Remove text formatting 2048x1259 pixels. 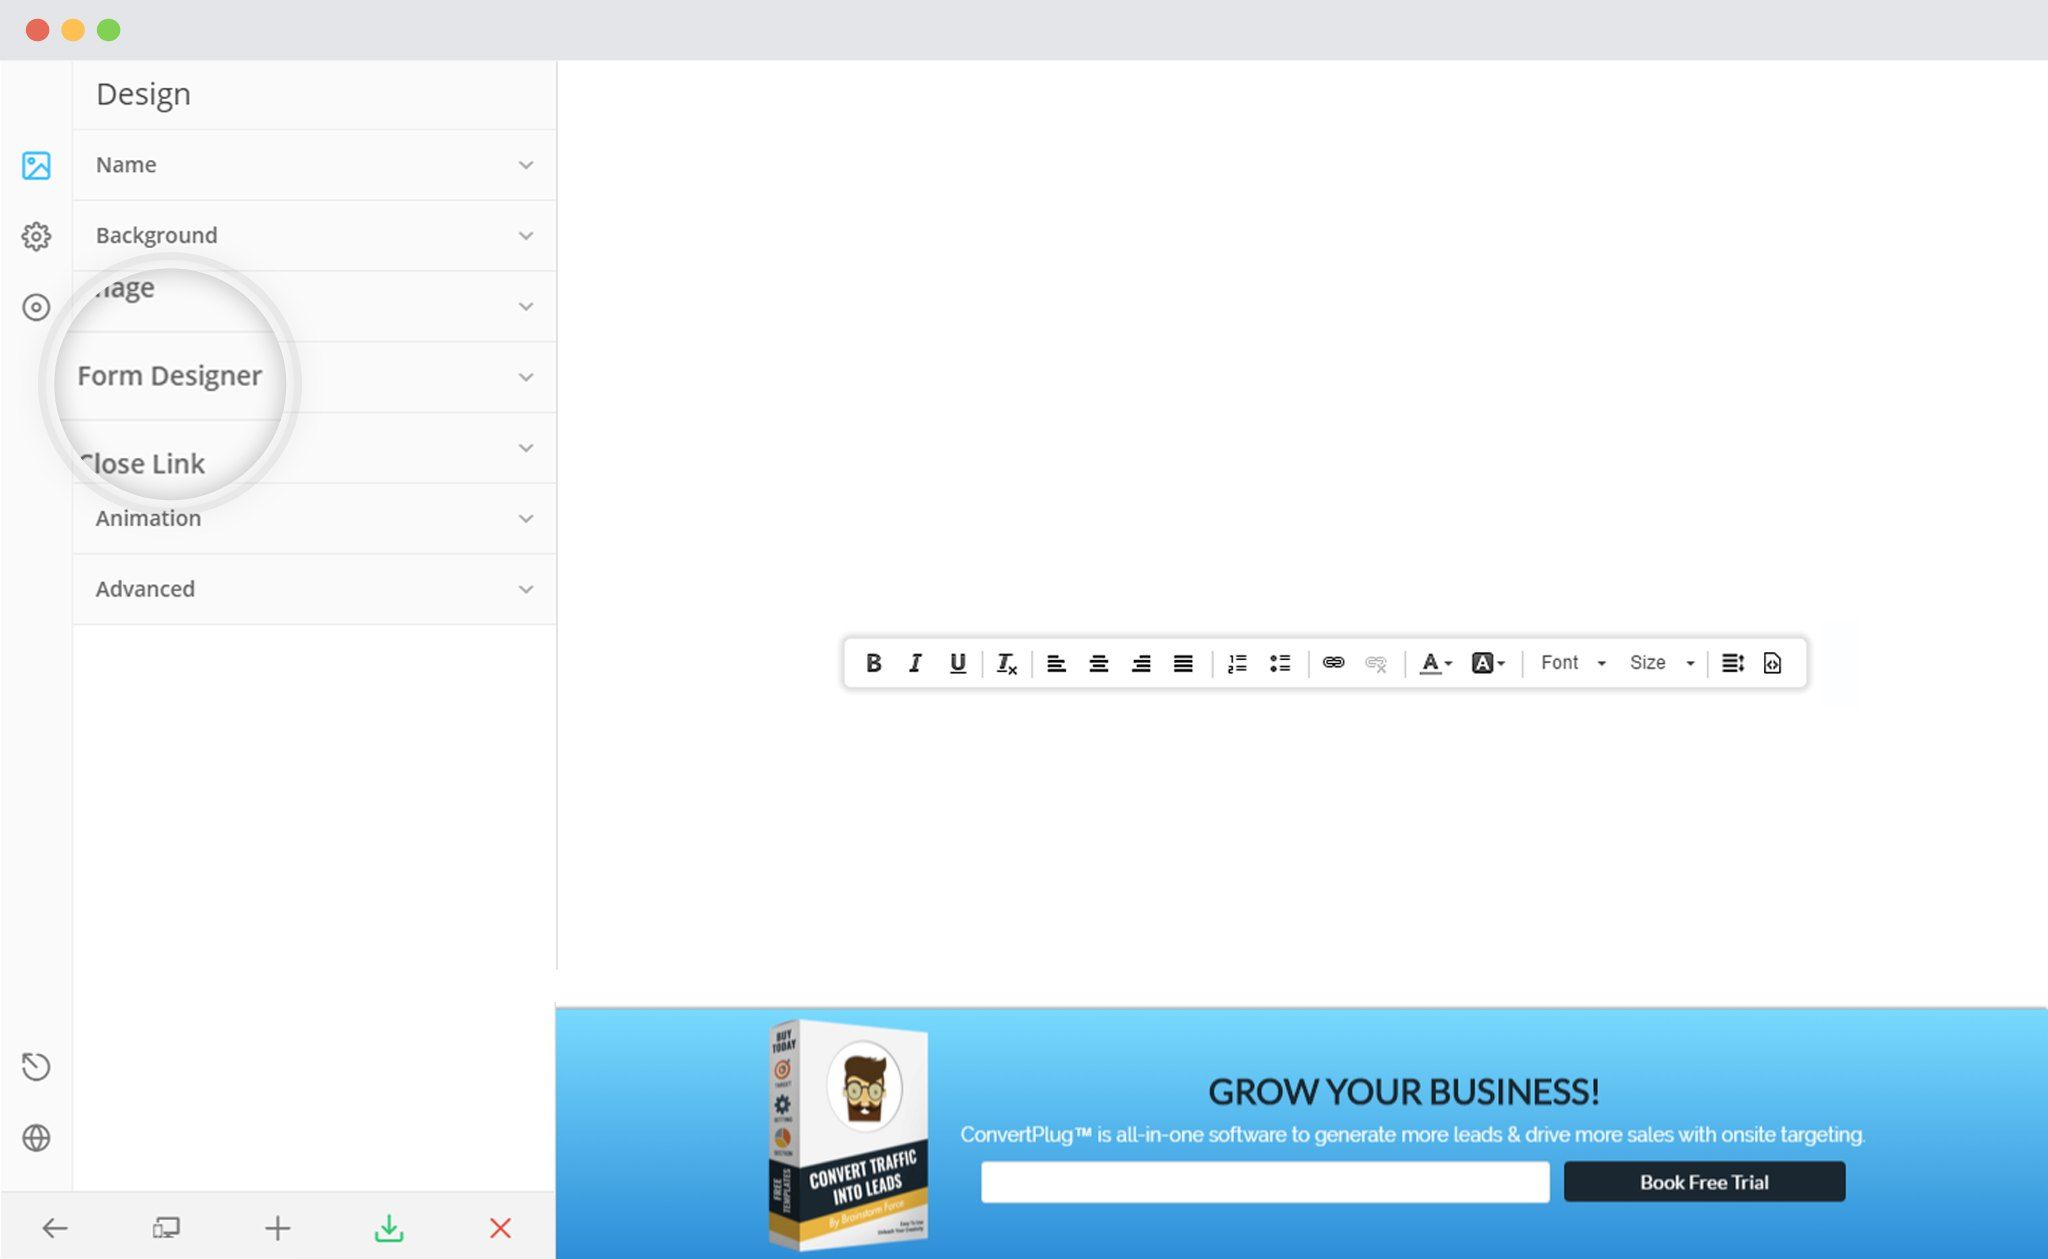pos(1007,663)
